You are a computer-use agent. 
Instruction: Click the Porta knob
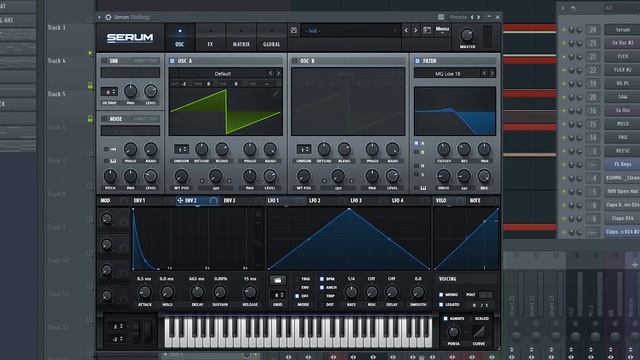[x=453, y=331]
